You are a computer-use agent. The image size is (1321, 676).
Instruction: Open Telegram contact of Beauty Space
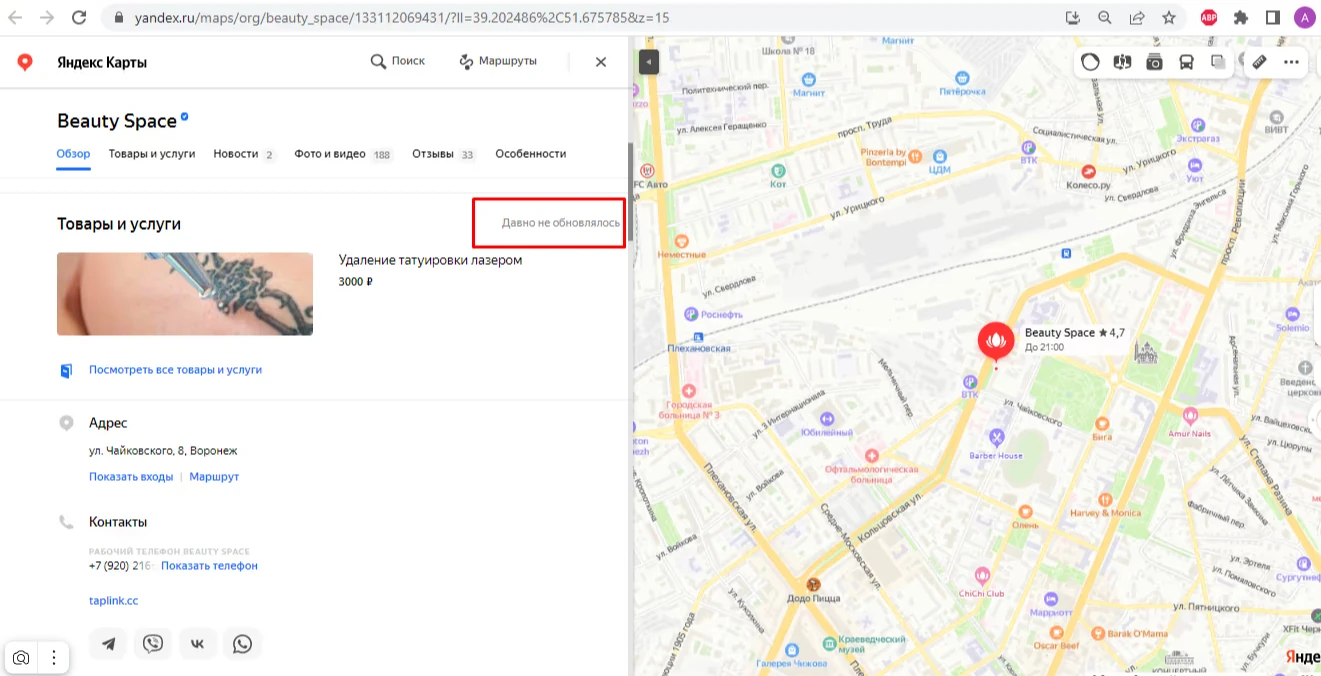click(x=108, y=644)
